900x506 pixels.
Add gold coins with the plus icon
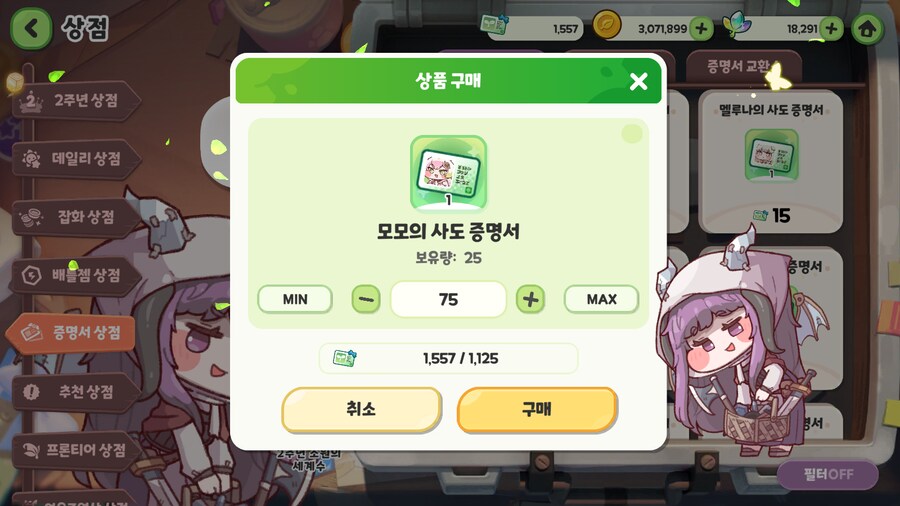(701, 28)
